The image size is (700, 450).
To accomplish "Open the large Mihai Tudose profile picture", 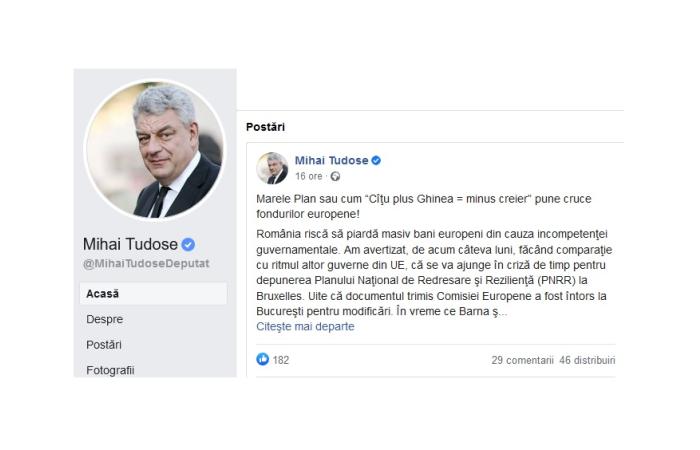I will (154, 149).
